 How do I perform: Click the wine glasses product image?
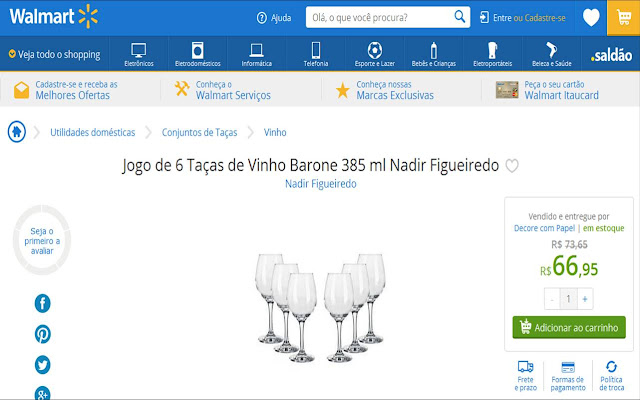pyautogui.click(x=320, y=308)
